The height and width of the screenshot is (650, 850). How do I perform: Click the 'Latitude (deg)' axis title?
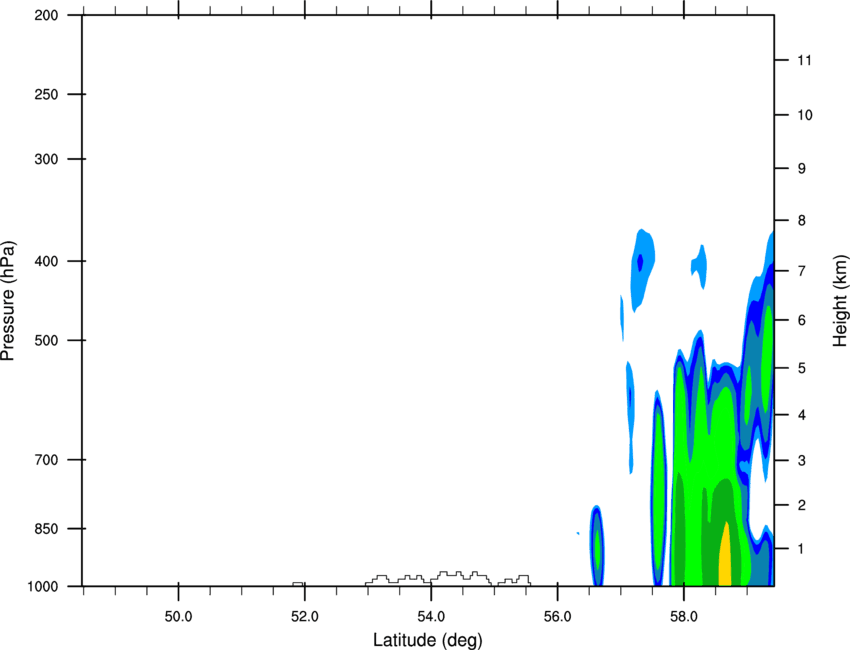[427, 640]
